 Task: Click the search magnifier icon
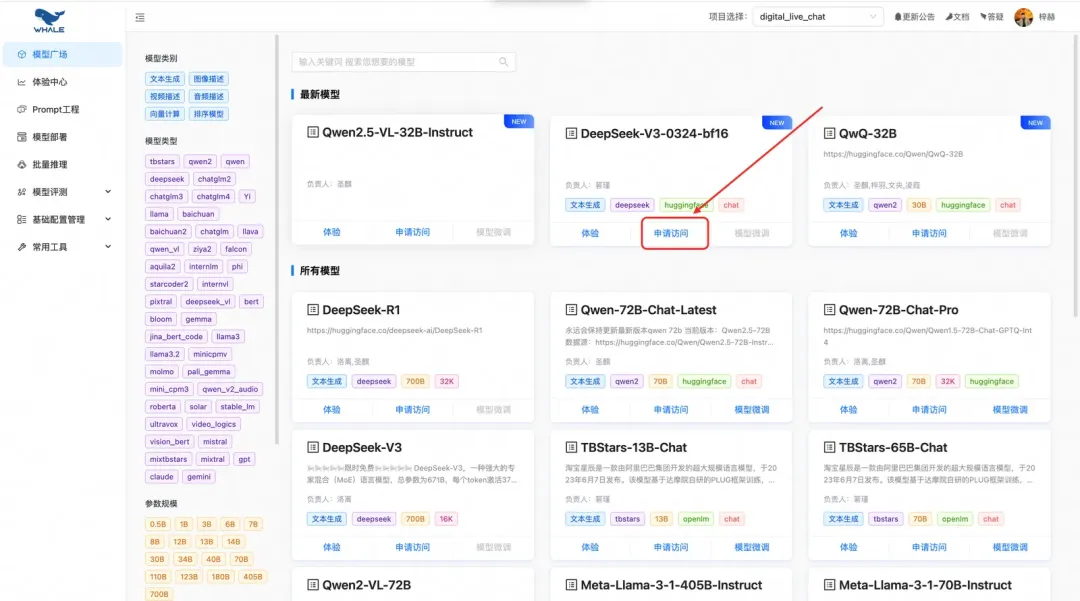pyautogui.click(x=503, y=62)
